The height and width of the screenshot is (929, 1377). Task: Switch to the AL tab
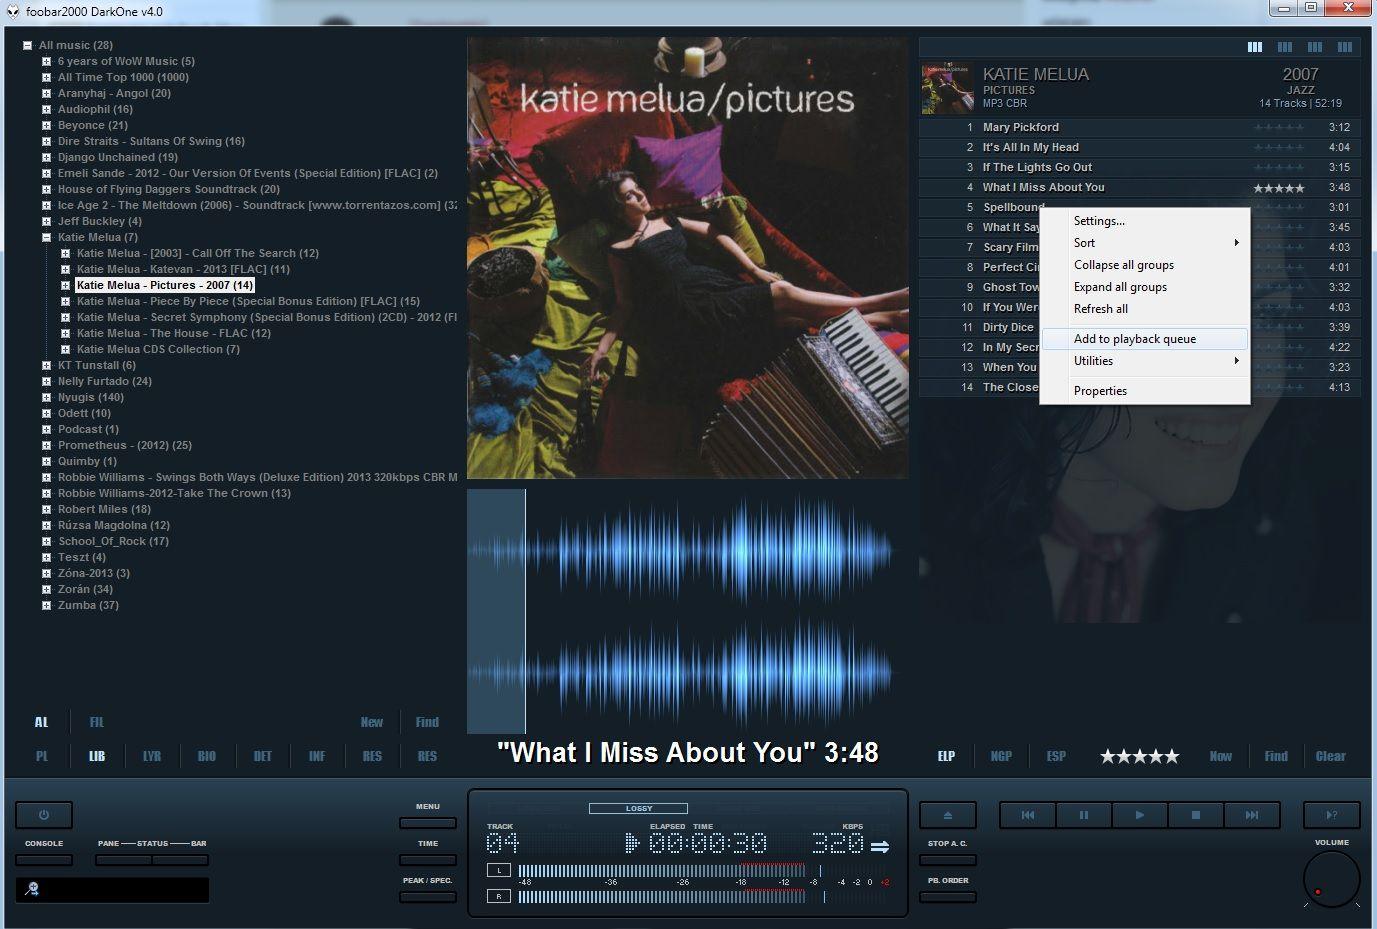(41, 722)
